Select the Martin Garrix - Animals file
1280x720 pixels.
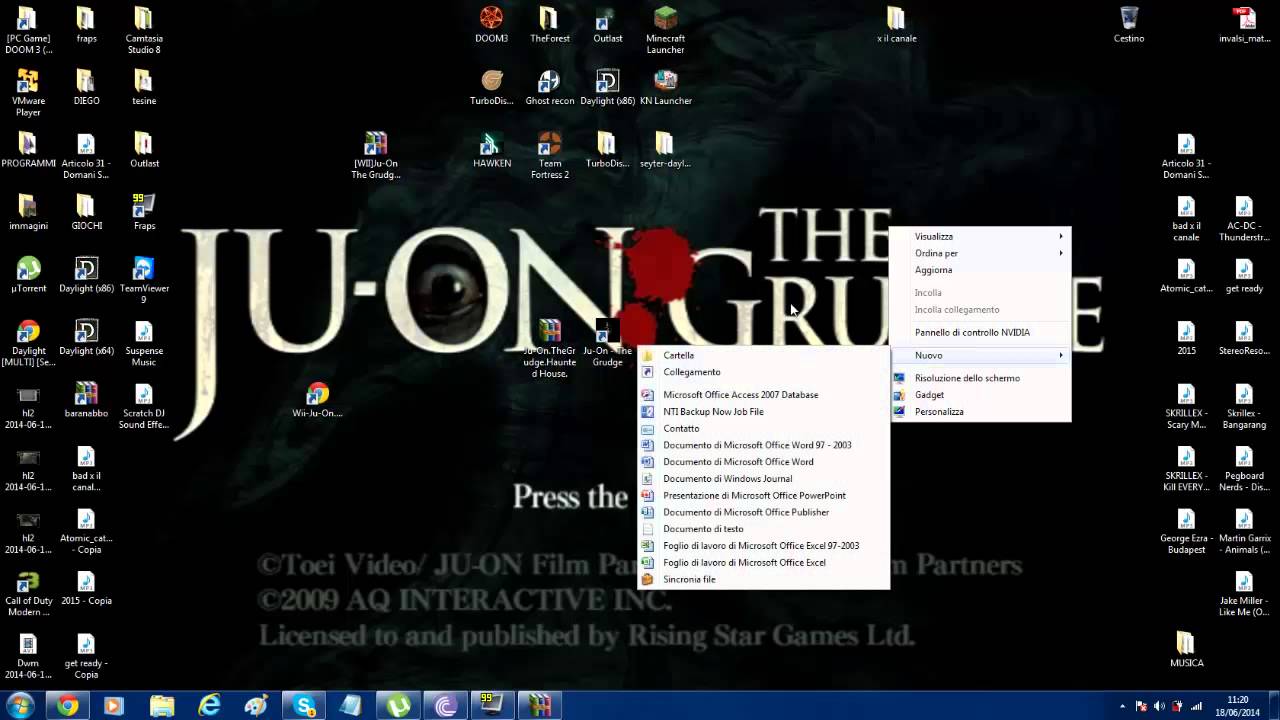click(x=1243, y=530)
